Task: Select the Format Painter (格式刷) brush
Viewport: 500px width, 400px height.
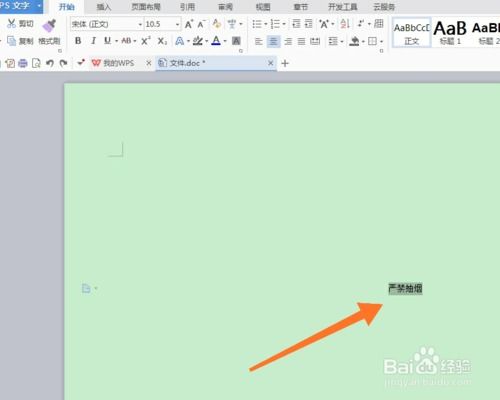Action: point(49,33)
